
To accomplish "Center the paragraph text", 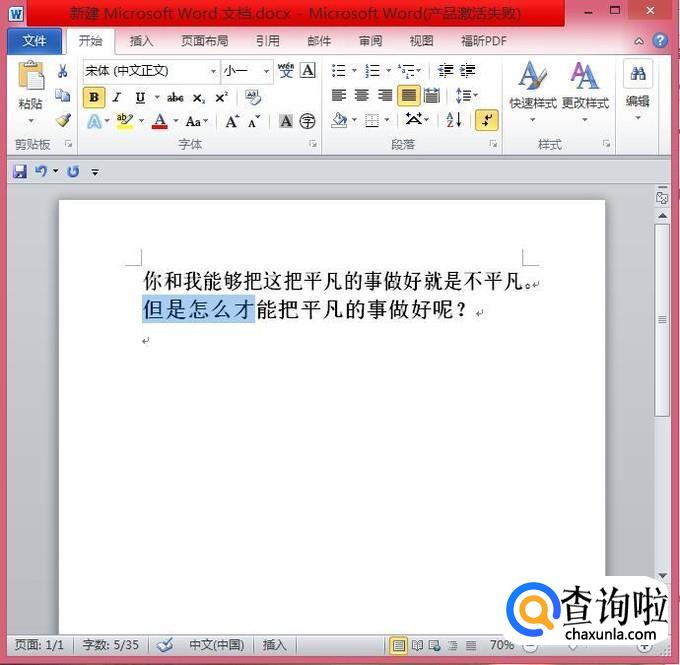I will (362, 95).
